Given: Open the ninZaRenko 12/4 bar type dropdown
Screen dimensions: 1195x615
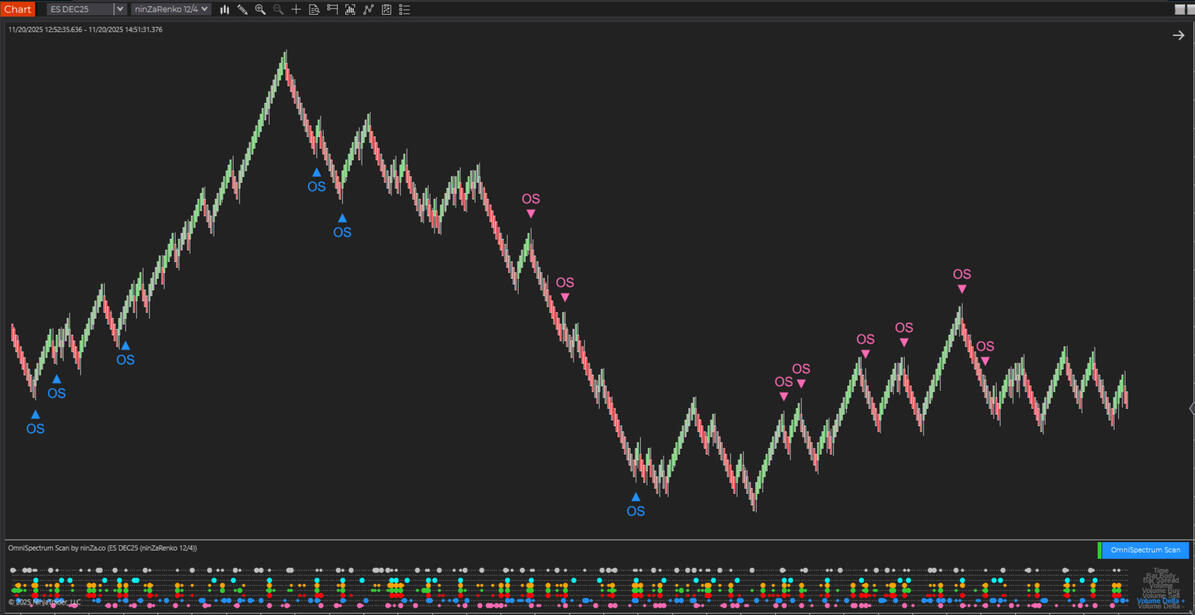Looking at the screenshot, I should click(171, 9).
